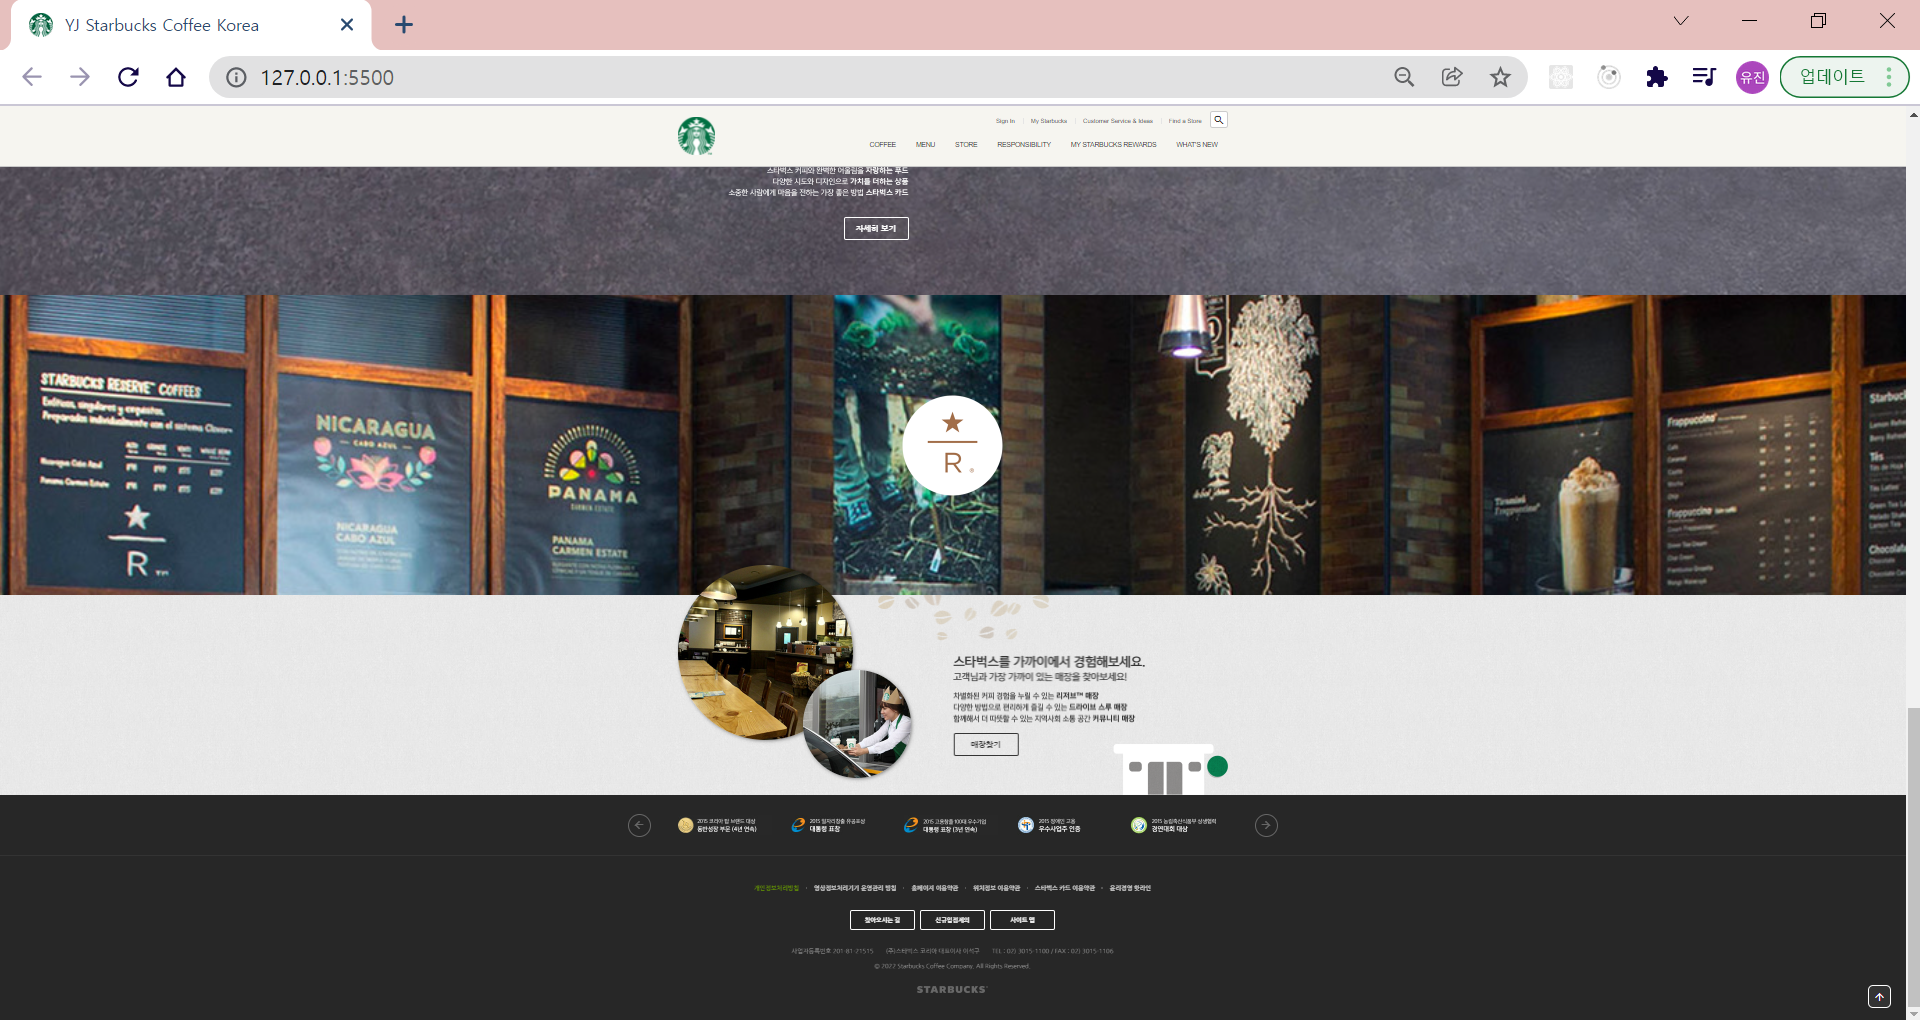The image size is (1920, 1020).
Task: Open zoom magnifier icon in address bar
Action: tap(1404, 77)
